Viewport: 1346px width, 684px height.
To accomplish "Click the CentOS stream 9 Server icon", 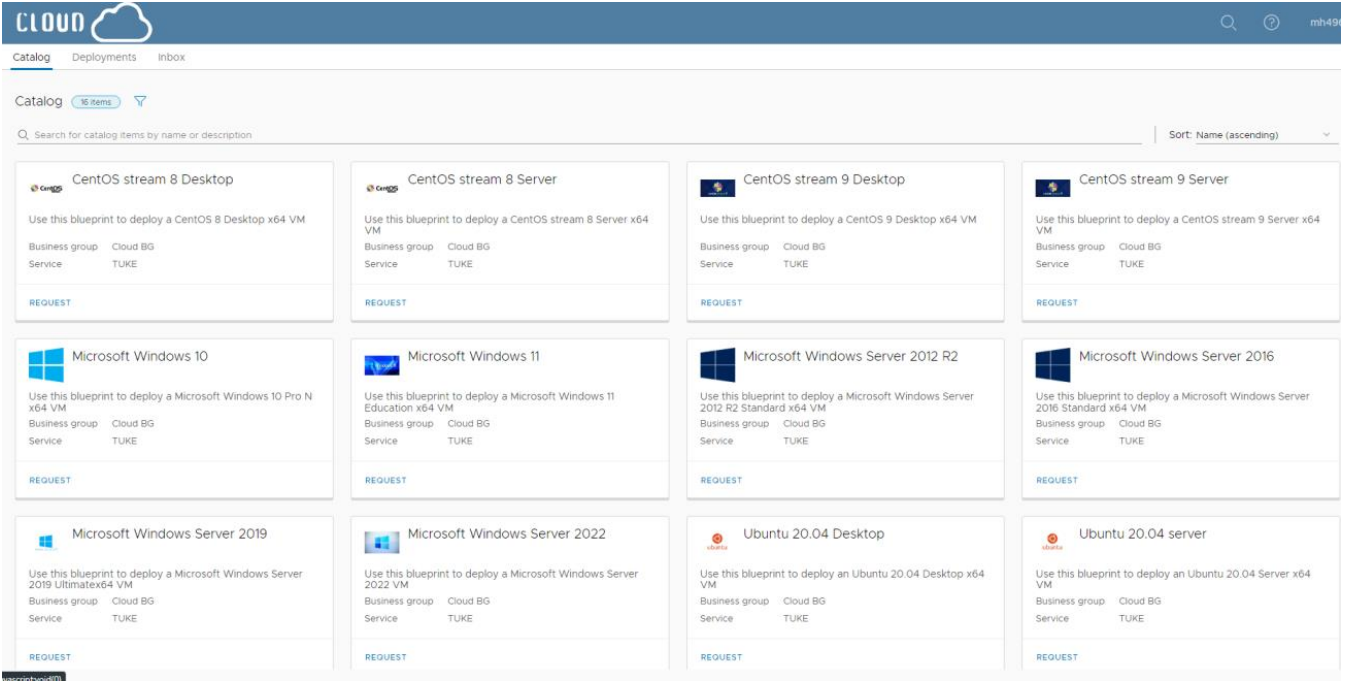I will coord(1053,188).
